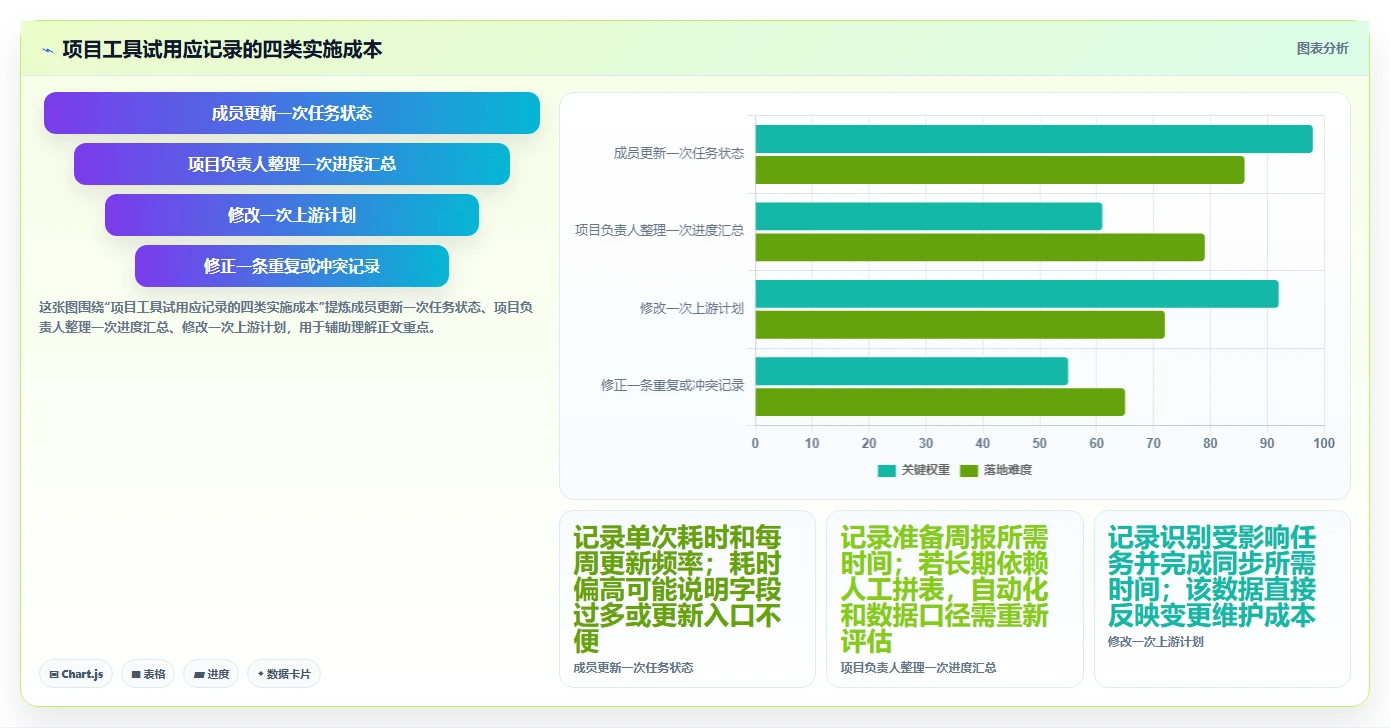Click green 落地难度 bar for 修正一条重复或冲突记录

tap(940, 402)
